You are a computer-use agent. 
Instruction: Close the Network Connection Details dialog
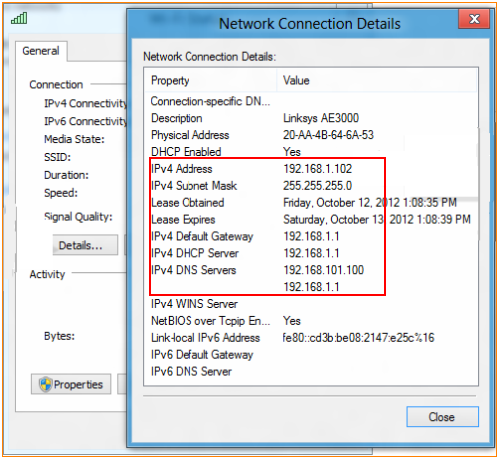474,19
